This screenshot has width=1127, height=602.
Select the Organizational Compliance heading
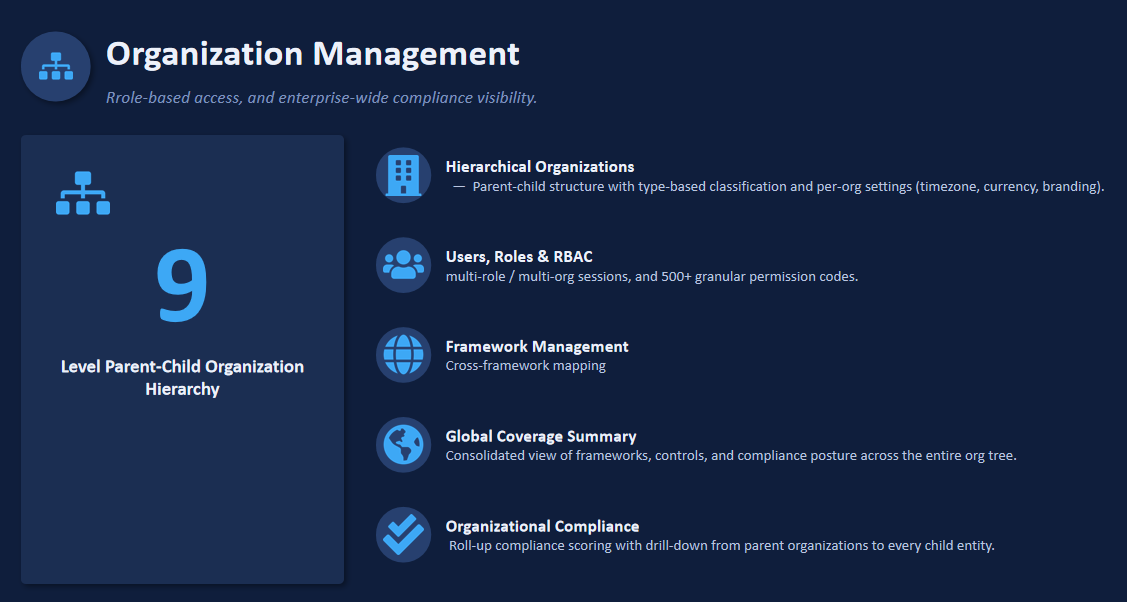[x=542, y=526]
